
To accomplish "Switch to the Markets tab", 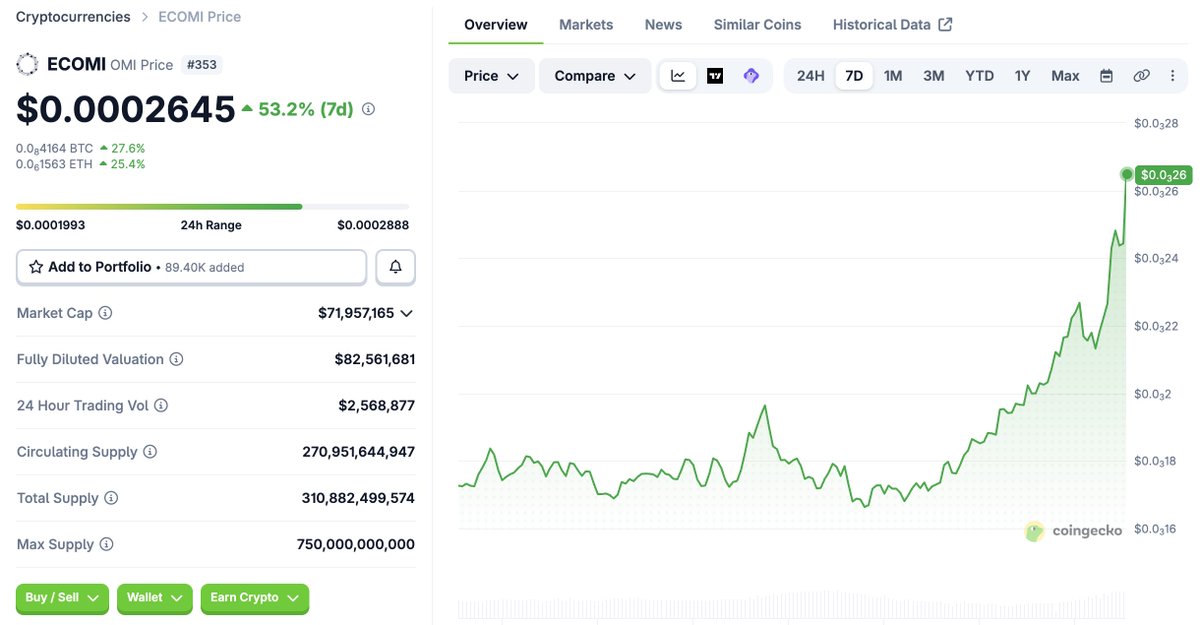I will click(586, 25).
